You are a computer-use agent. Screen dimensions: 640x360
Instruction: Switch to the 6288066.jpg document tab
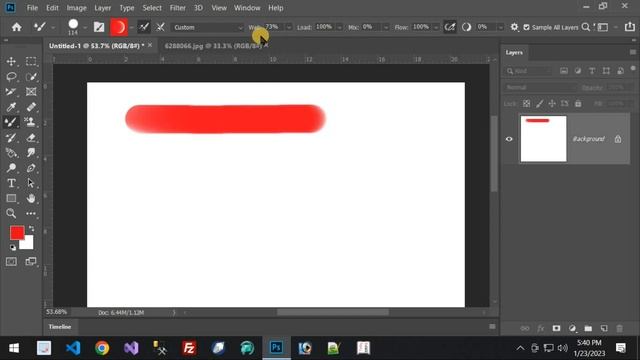click(x=213, y=46)
